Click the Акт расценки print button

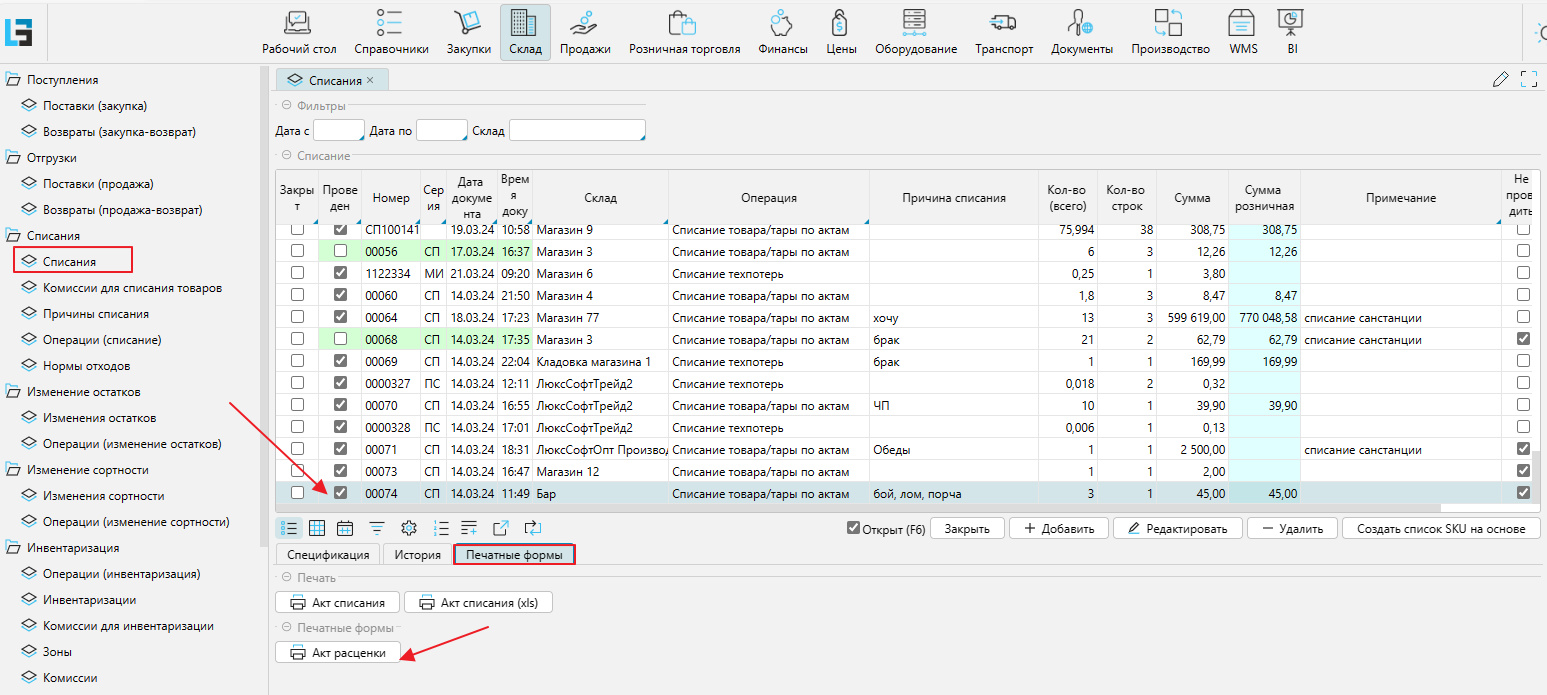pos(338,653)
